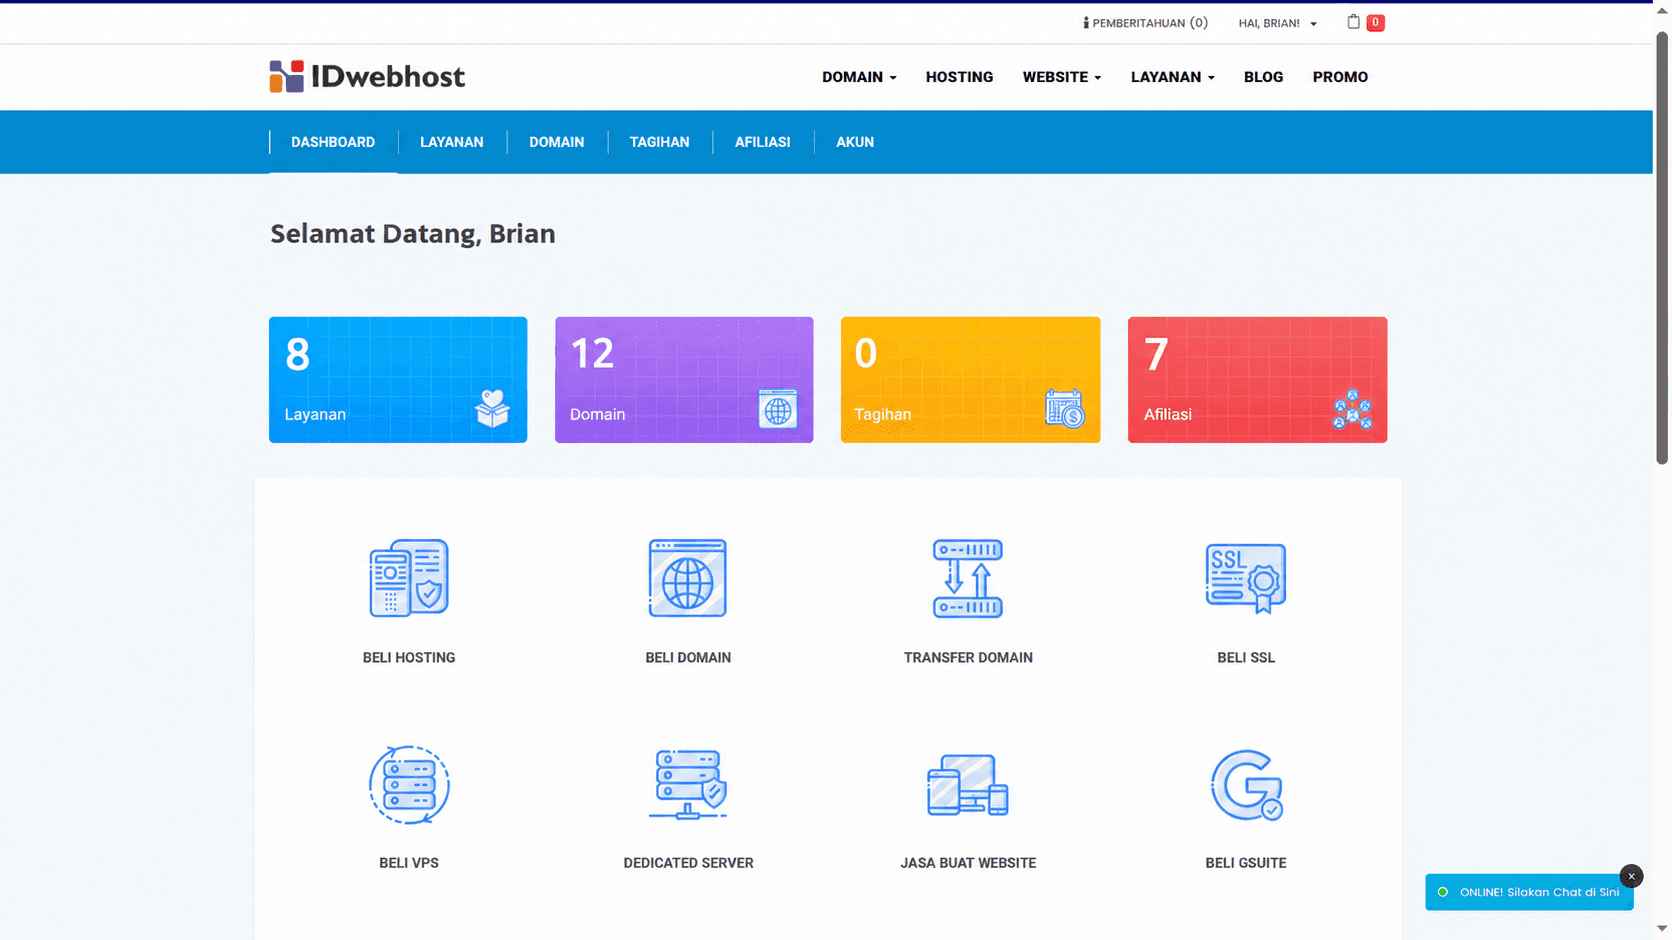
Task: Click the BELI VPS label
Action: pos(409,862)
